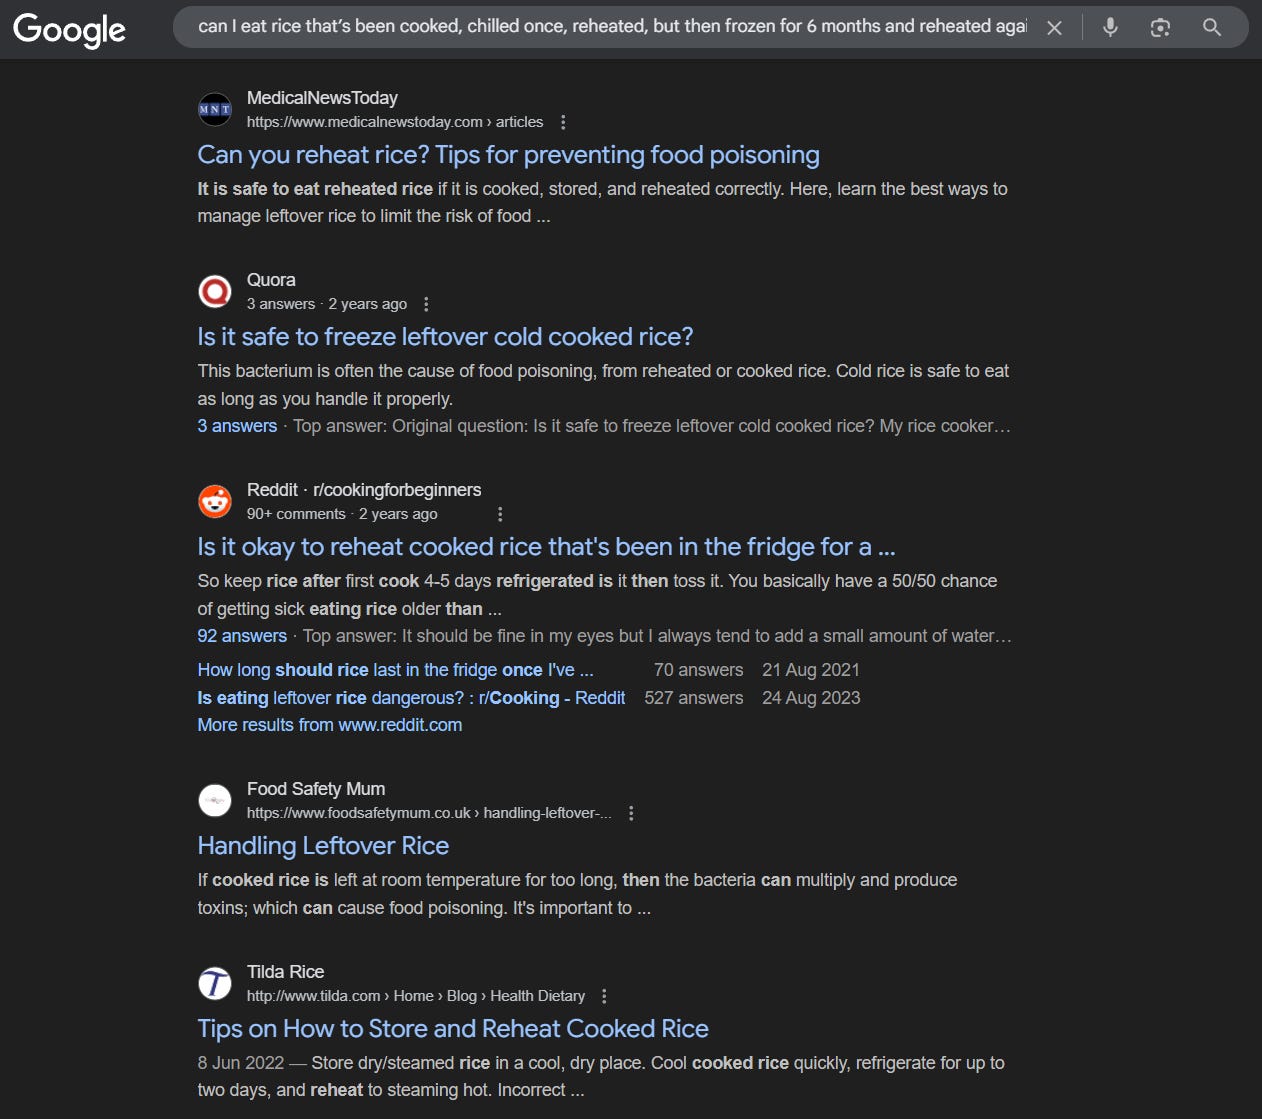Open Google Lens image search icon
The width and height of the screenshot is (1262, 1119).
1160,28
